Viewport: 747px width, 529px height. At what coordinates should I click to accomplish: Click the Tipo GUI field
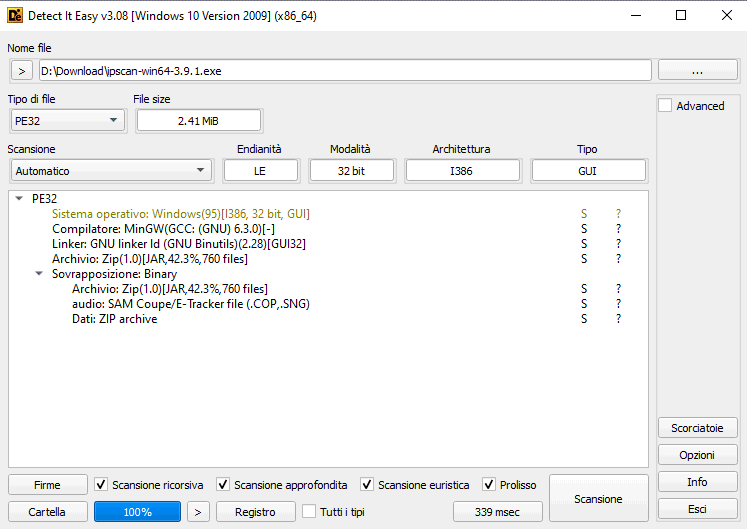(x=588, y=171)
